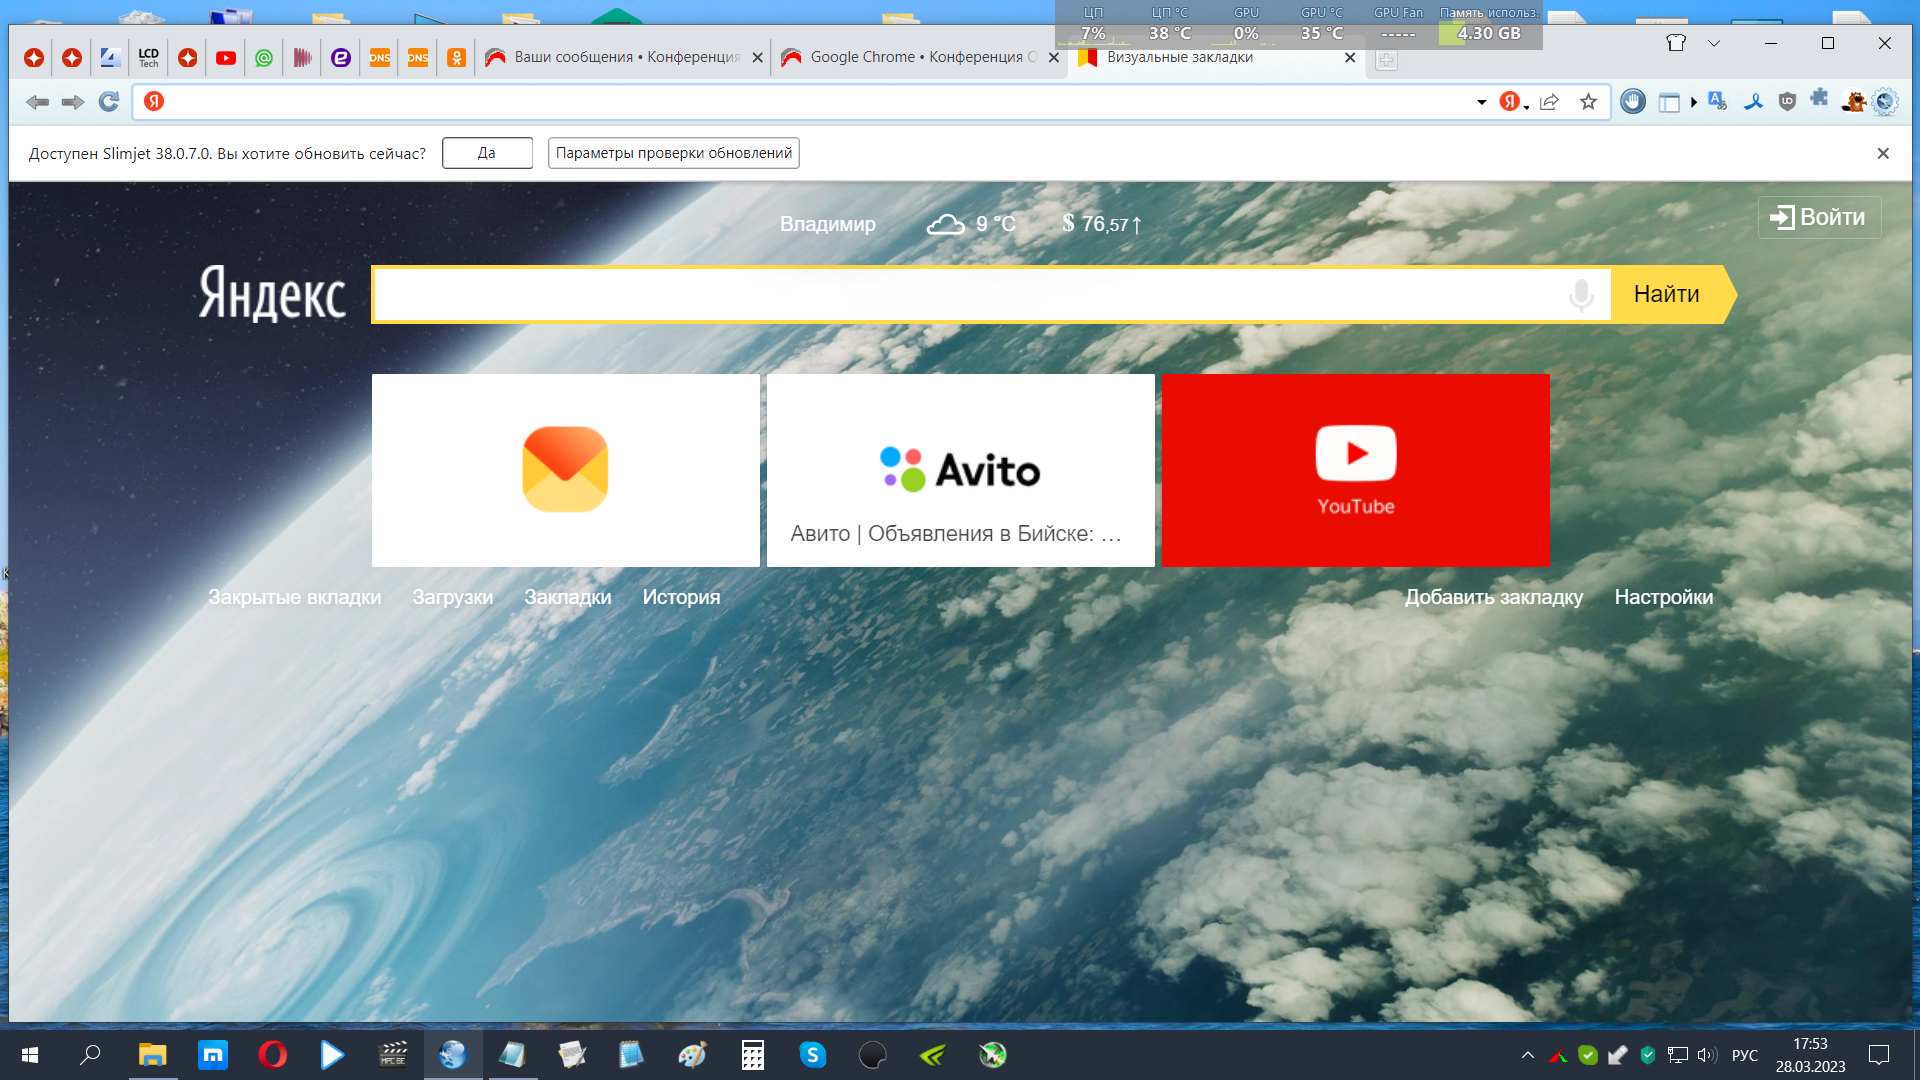This screenshot has width=1920, height=1080.
Task: Click the bookmark star in the address bar
Action: tap(1588, 102)
